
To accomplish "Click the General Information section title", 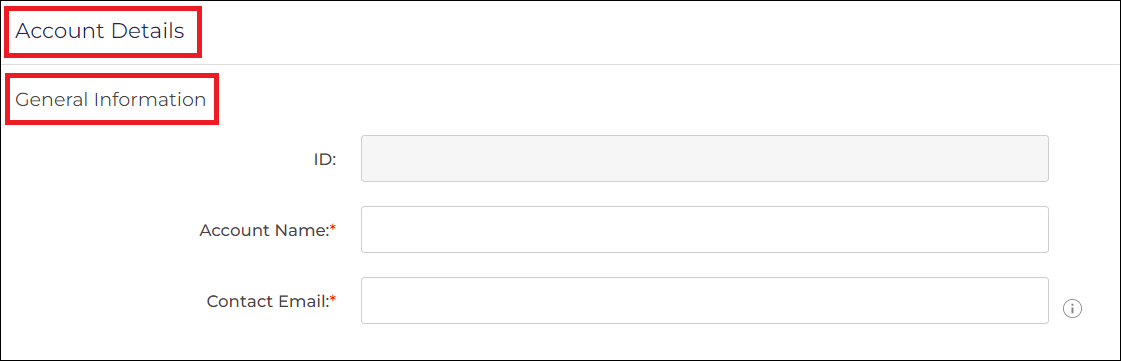I will [x=111, y=99].
